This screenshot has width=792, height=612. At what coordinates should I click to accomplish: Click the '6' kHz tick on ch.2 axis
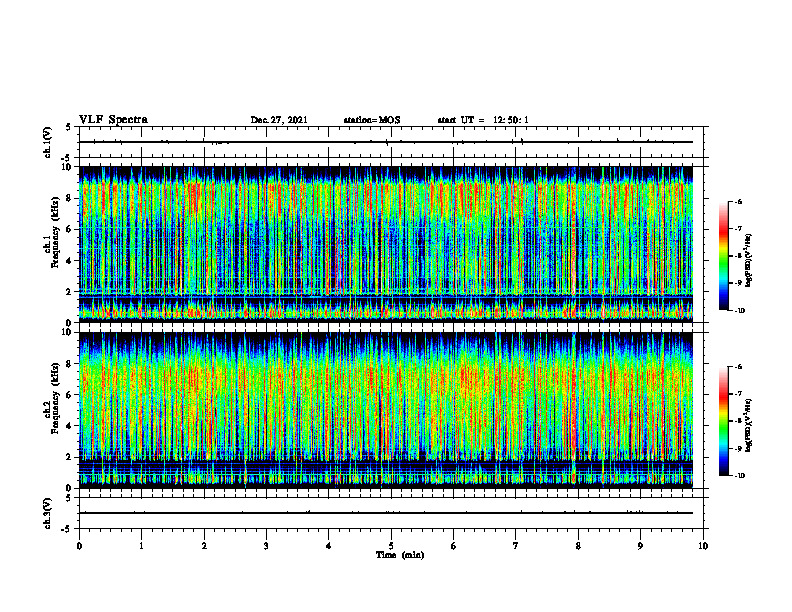pyautogui.click(x=69, y=395)
